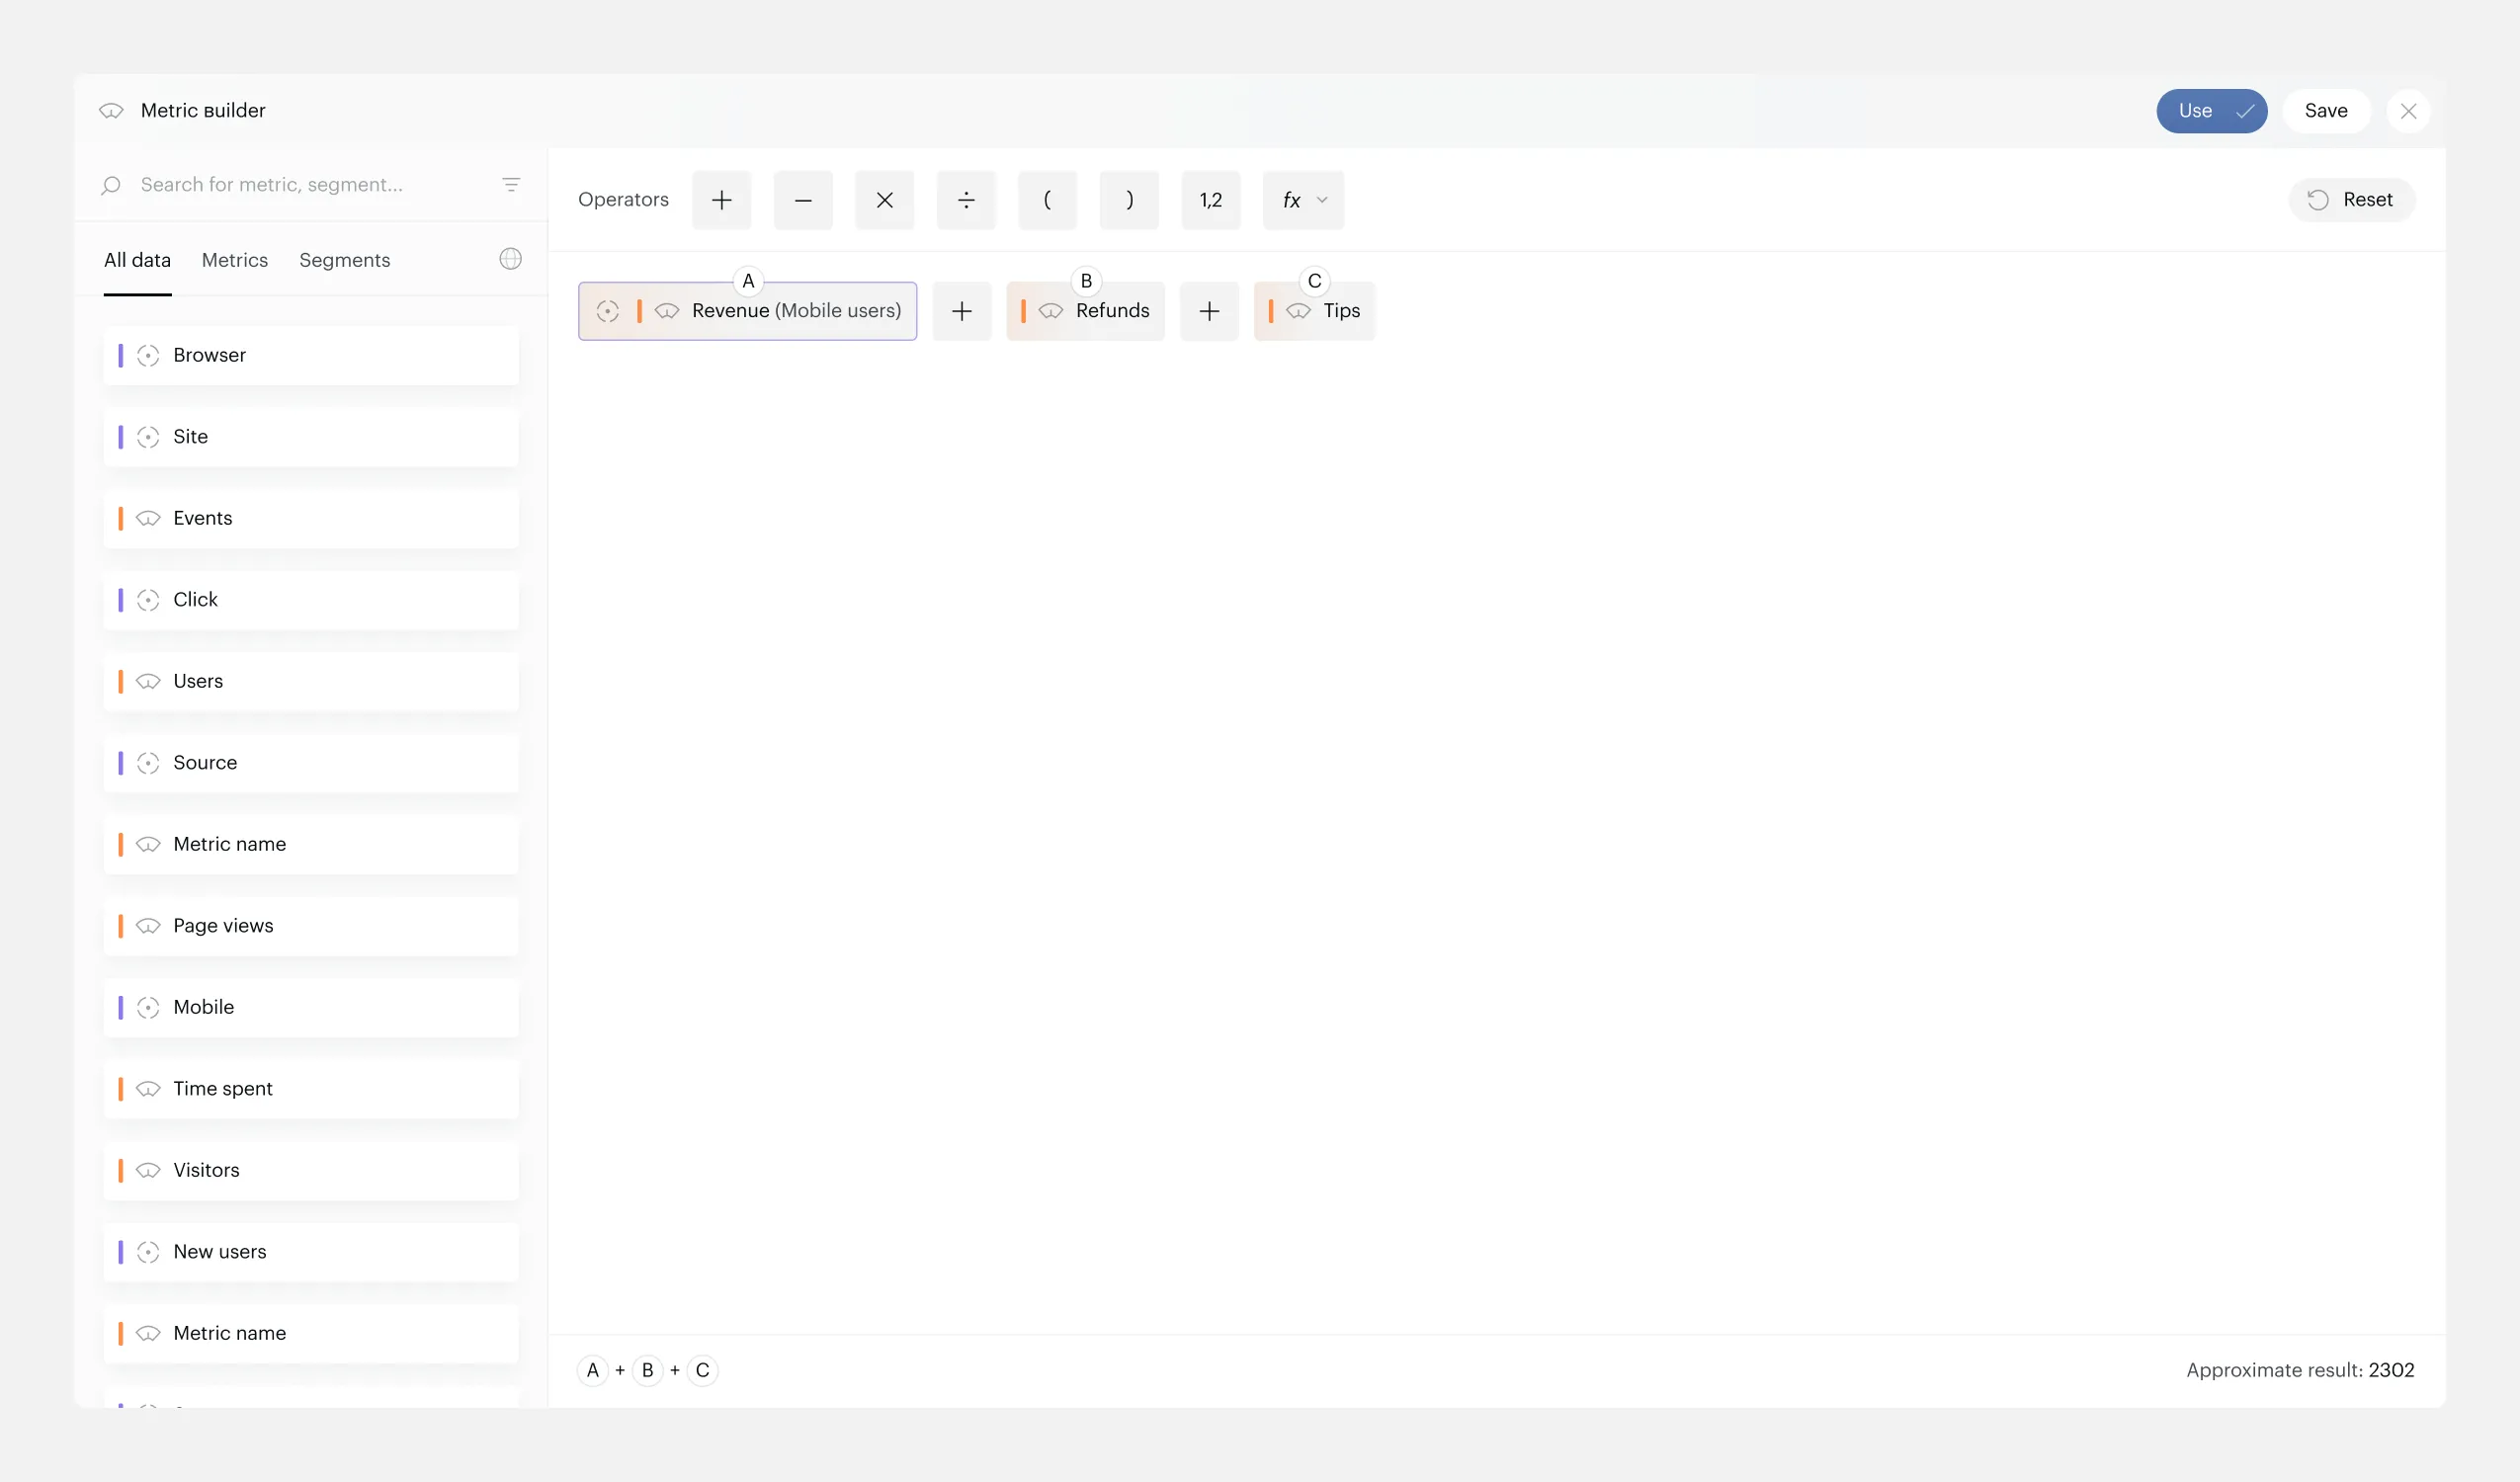Image resolution: width=2520 pixels, height=1482 pixels.
Task: Open the fx functions dropdown
Action: click(x=1303, y=200)
